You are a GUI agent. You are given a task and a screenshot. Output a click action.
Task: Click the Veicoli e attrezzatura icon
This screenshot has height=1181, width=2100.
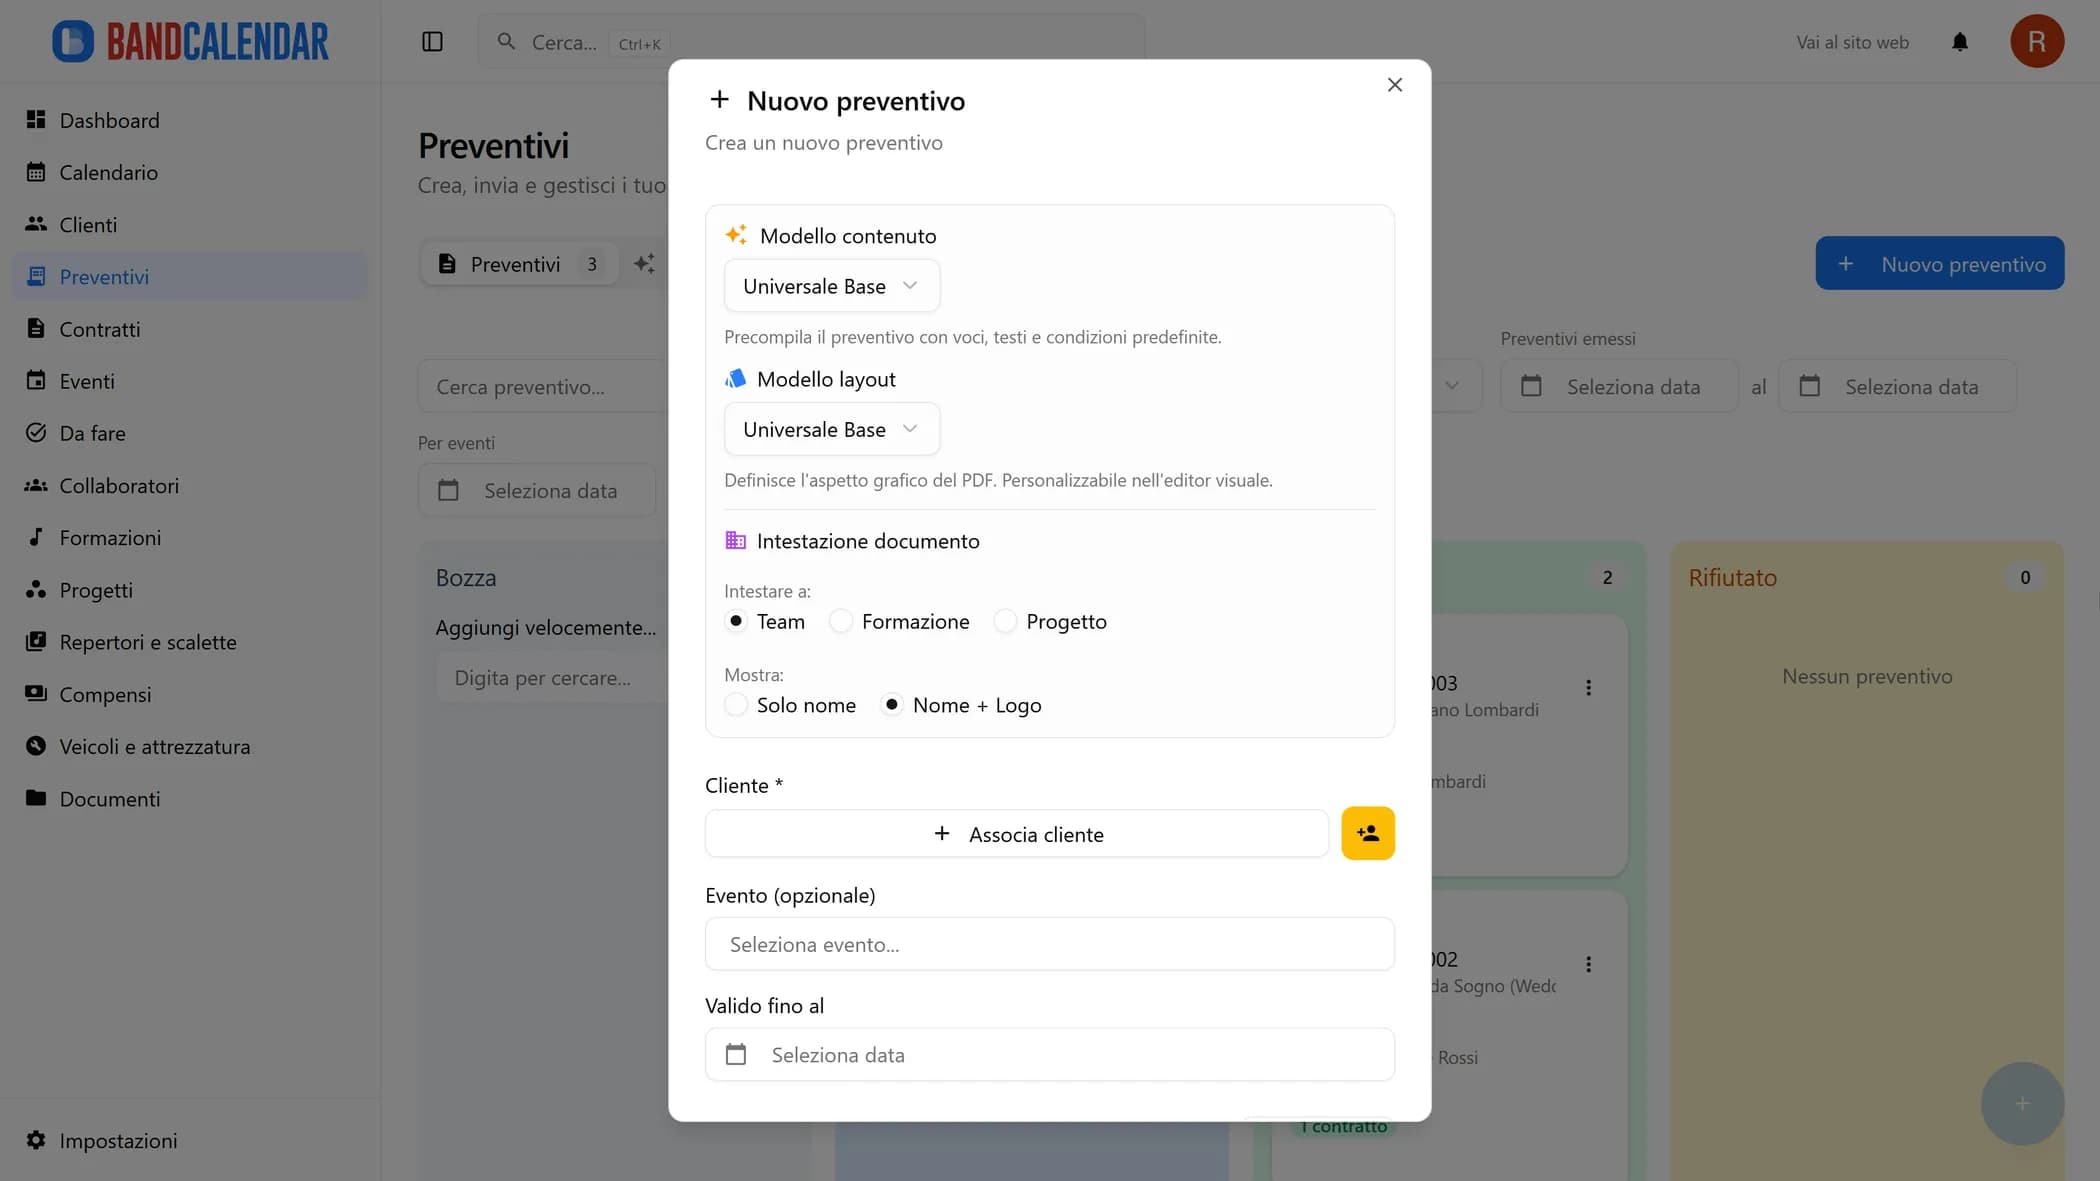click(36, 746)
